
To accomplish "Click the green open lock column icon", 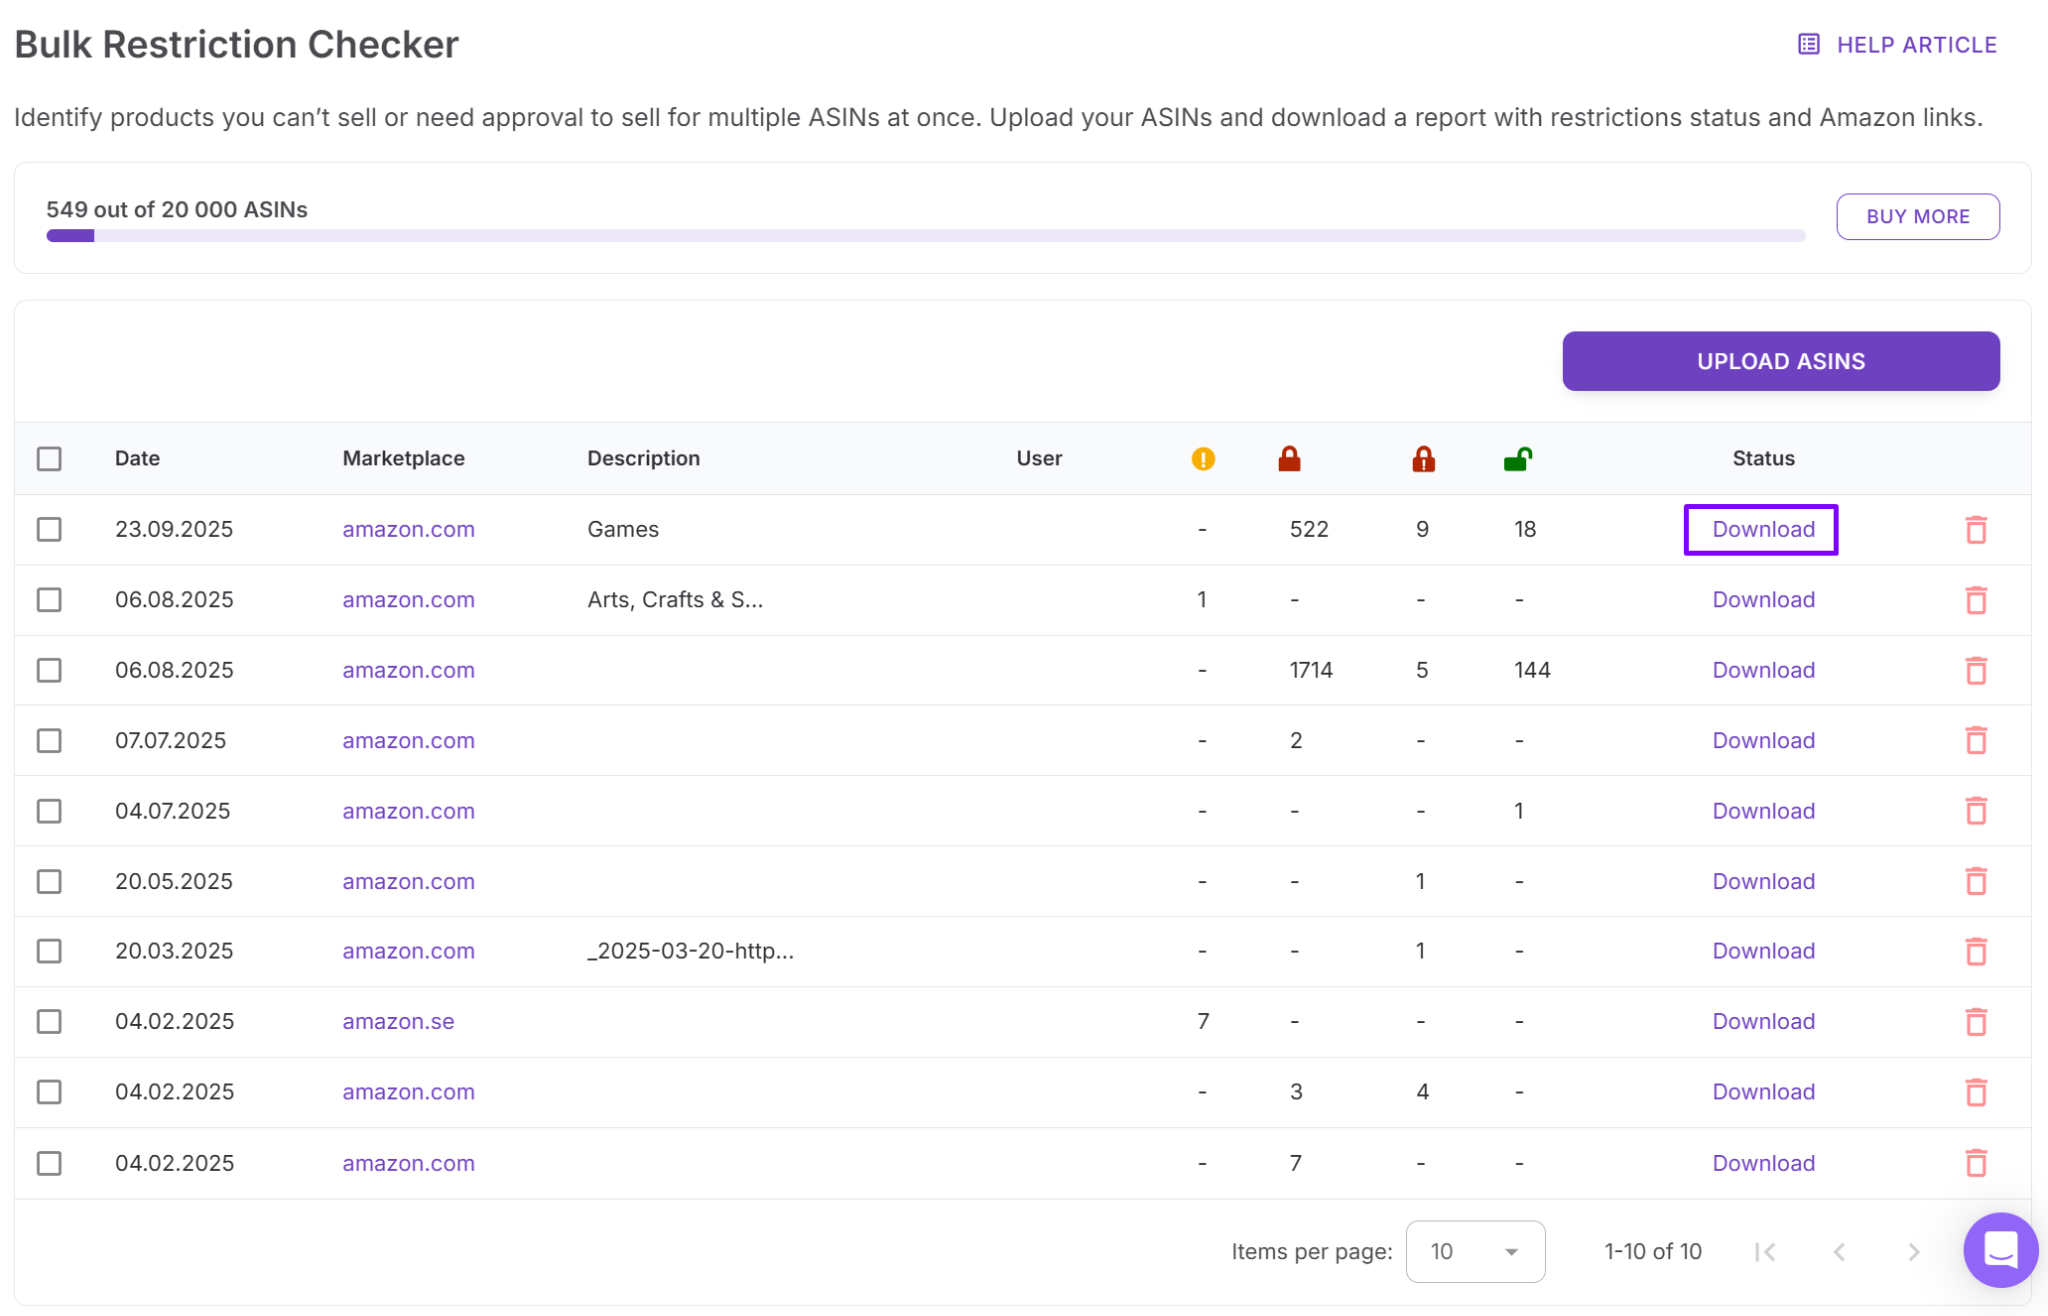I will click(1518, 459).
